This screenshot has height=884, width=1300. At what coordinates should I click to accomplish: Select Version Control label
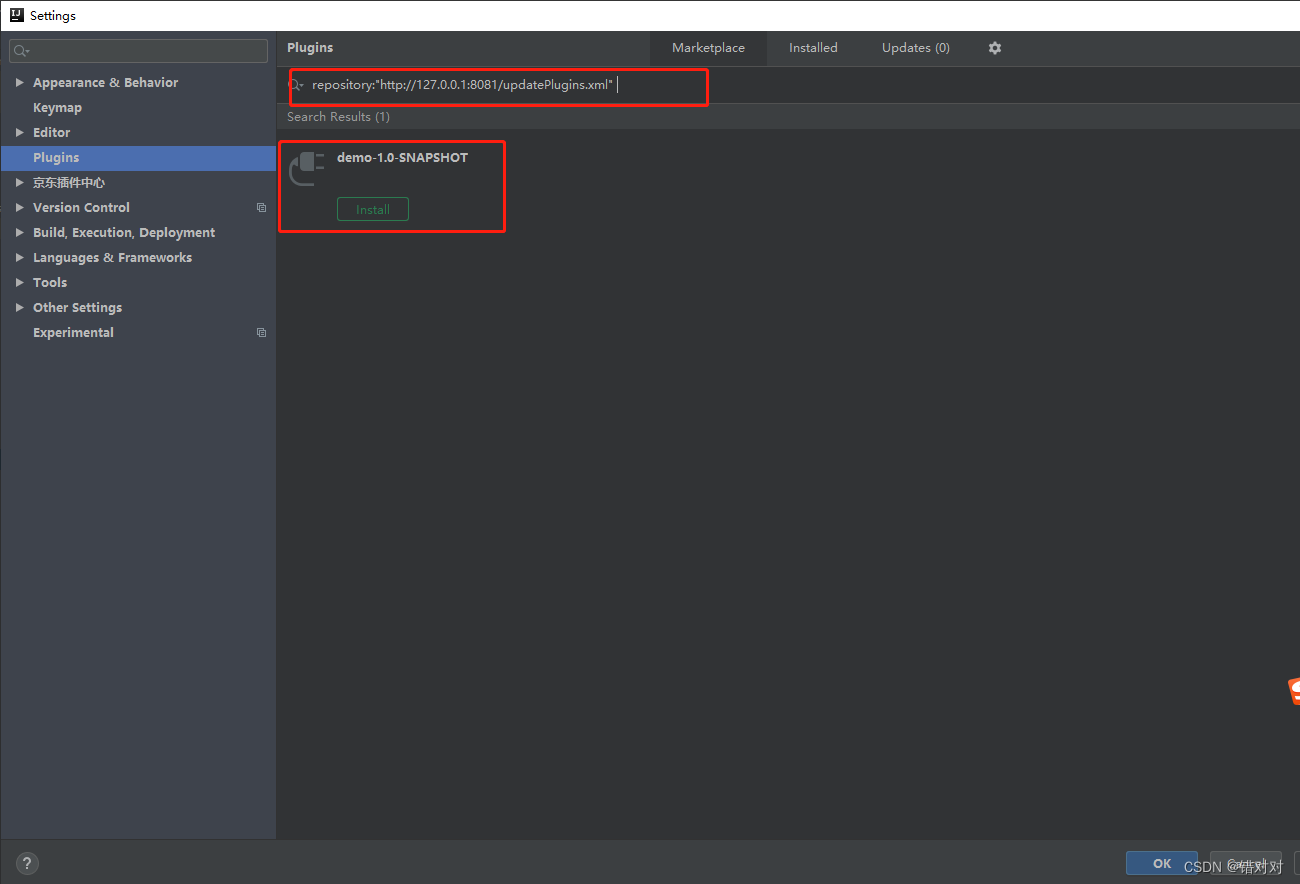coord(81,208)
